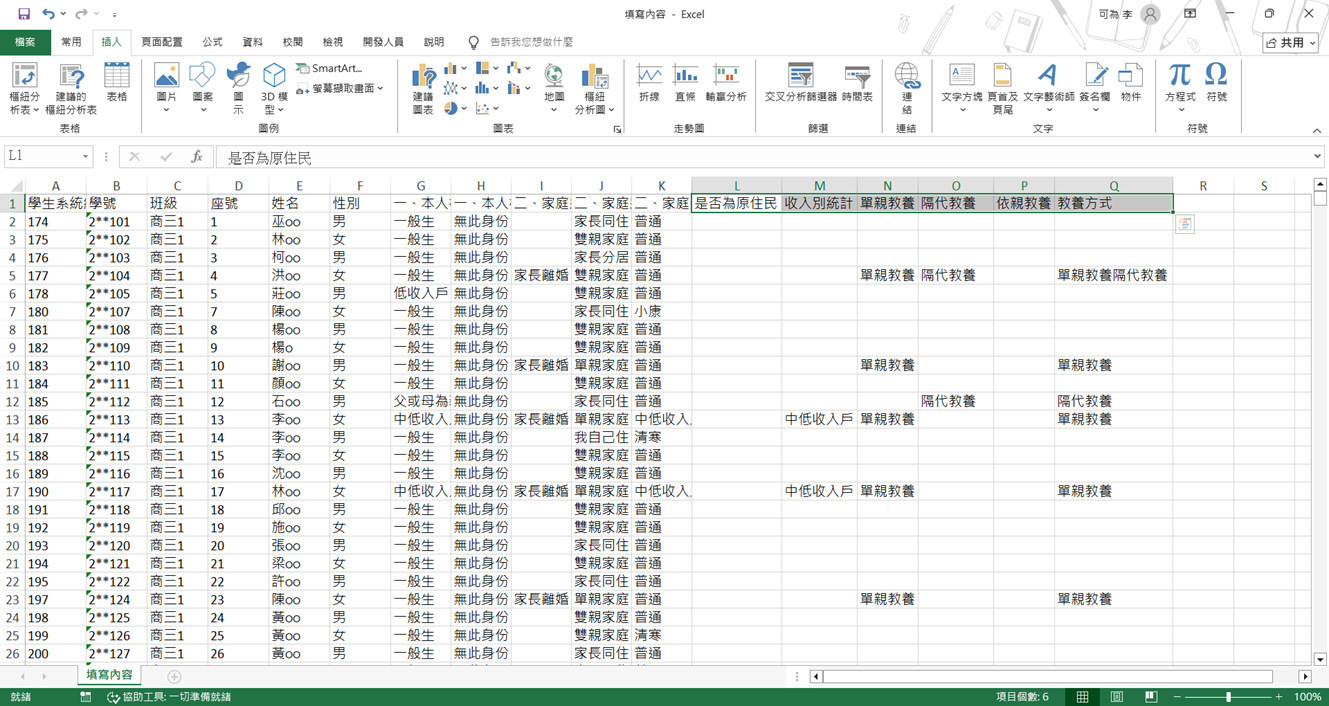Insert an Object (物件)
Screen dimensions: 1329x706
1131,84
